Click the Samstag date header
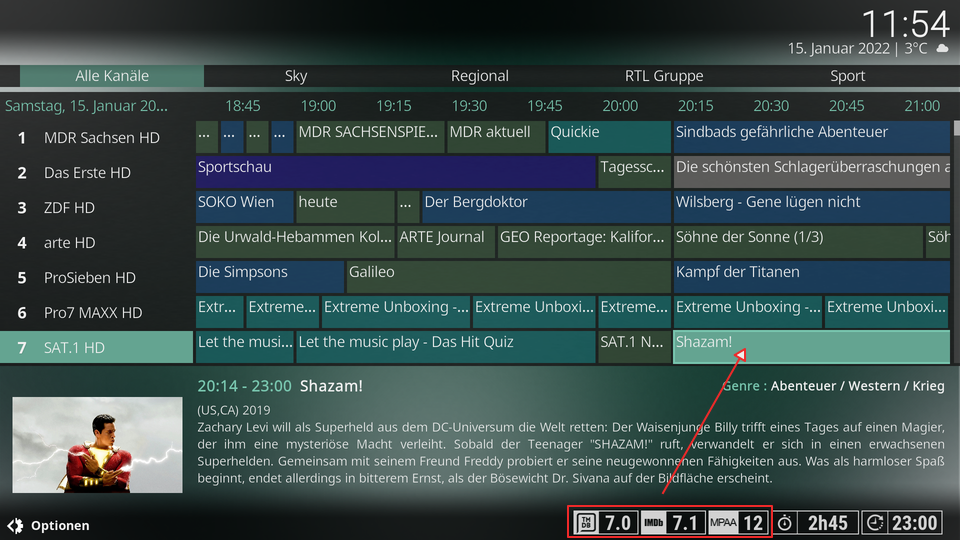 [86, 106]
